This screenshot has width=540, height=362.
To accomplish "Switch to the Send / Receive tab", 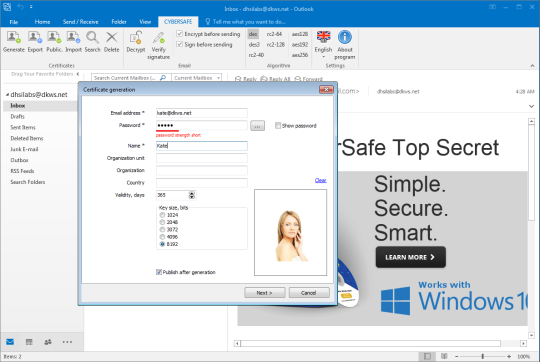I will pyautogui.click(x=81, y=22).
